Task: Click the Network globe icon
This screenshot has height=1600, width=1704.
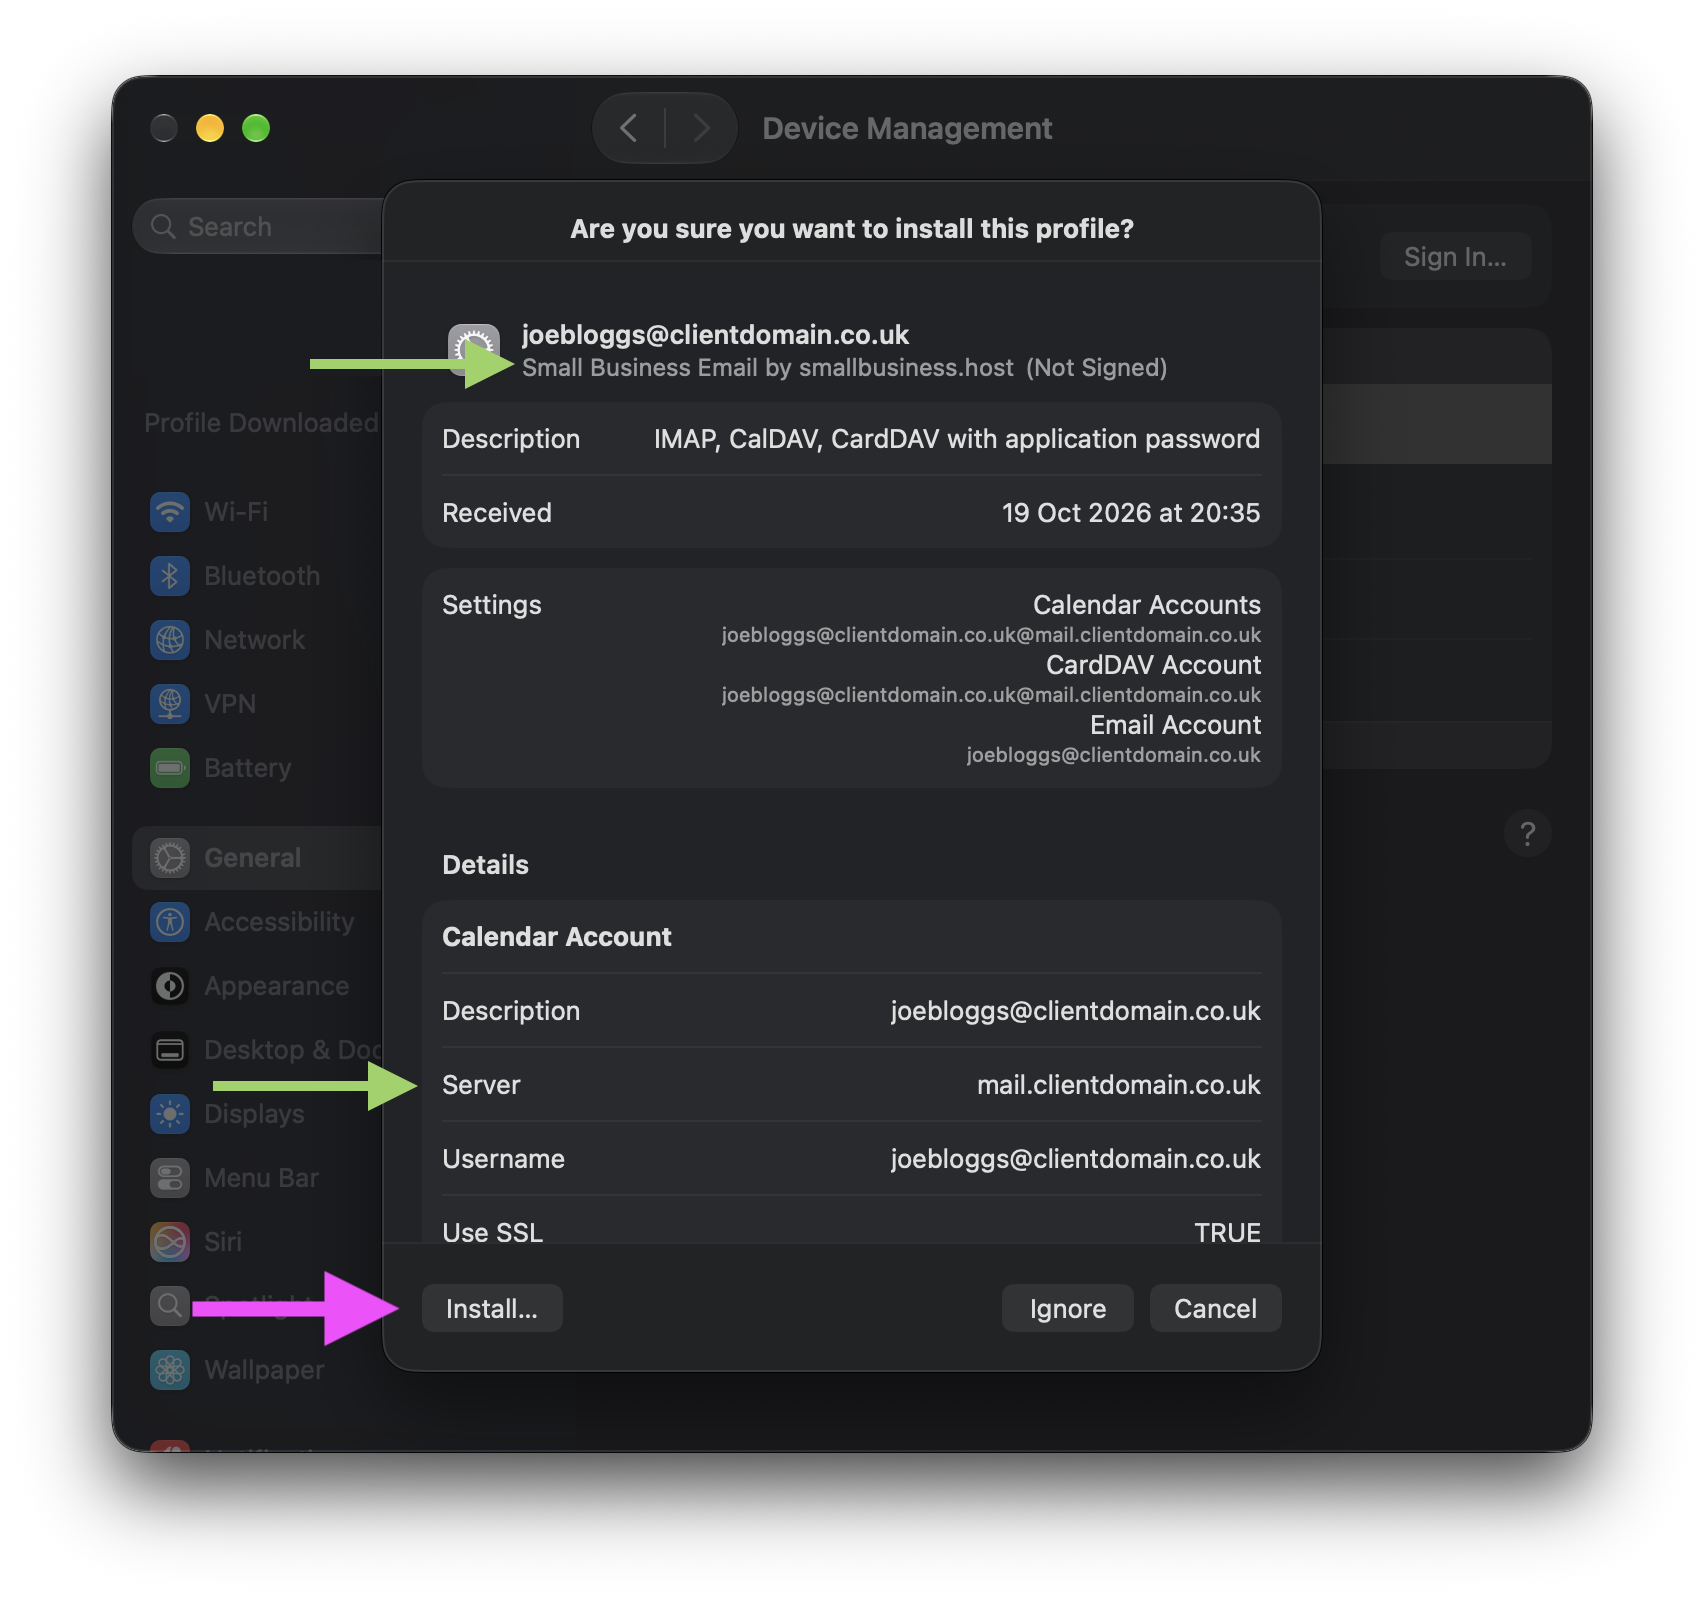Action: tap(170, 640)
